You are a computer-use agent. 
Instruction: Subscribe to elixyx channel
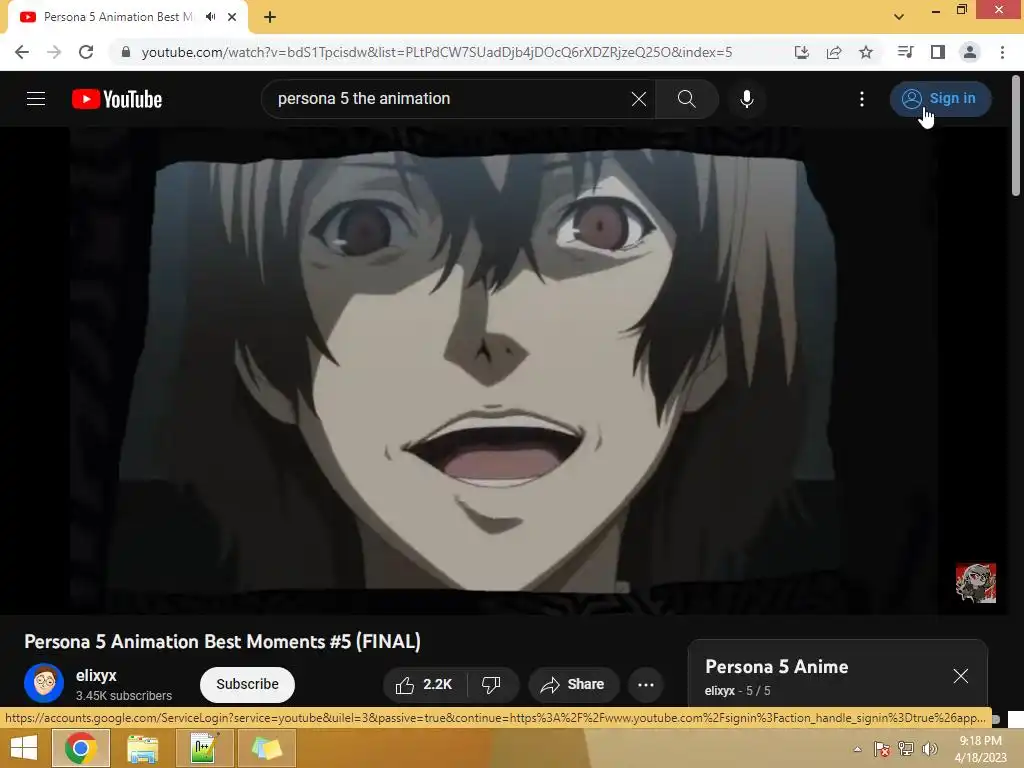click(x=248, y=684)
